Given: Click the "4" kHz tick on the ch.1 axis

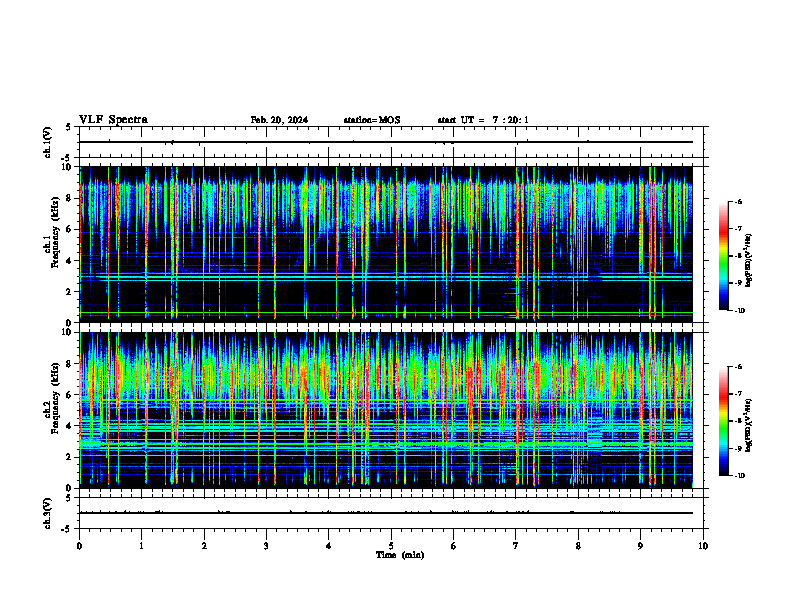Looking at the screenshot, I should tap(69, 261).
